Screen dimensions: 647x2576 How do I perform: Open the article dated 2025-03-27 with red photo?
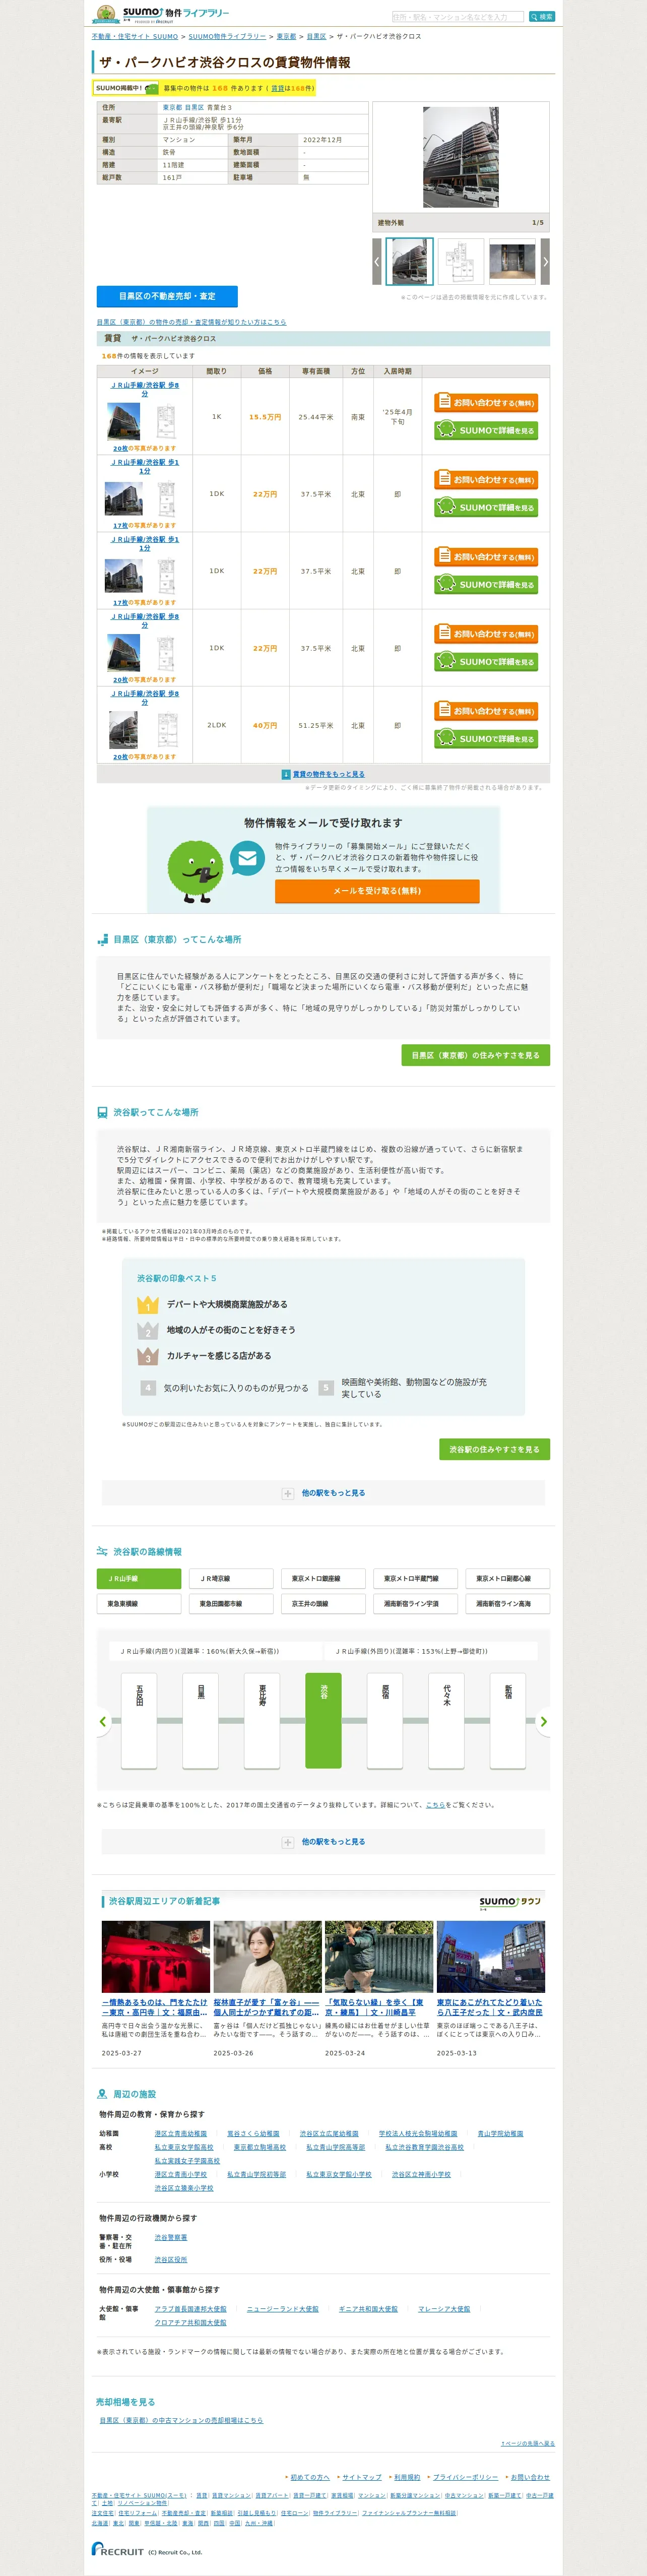[155, 1957]
